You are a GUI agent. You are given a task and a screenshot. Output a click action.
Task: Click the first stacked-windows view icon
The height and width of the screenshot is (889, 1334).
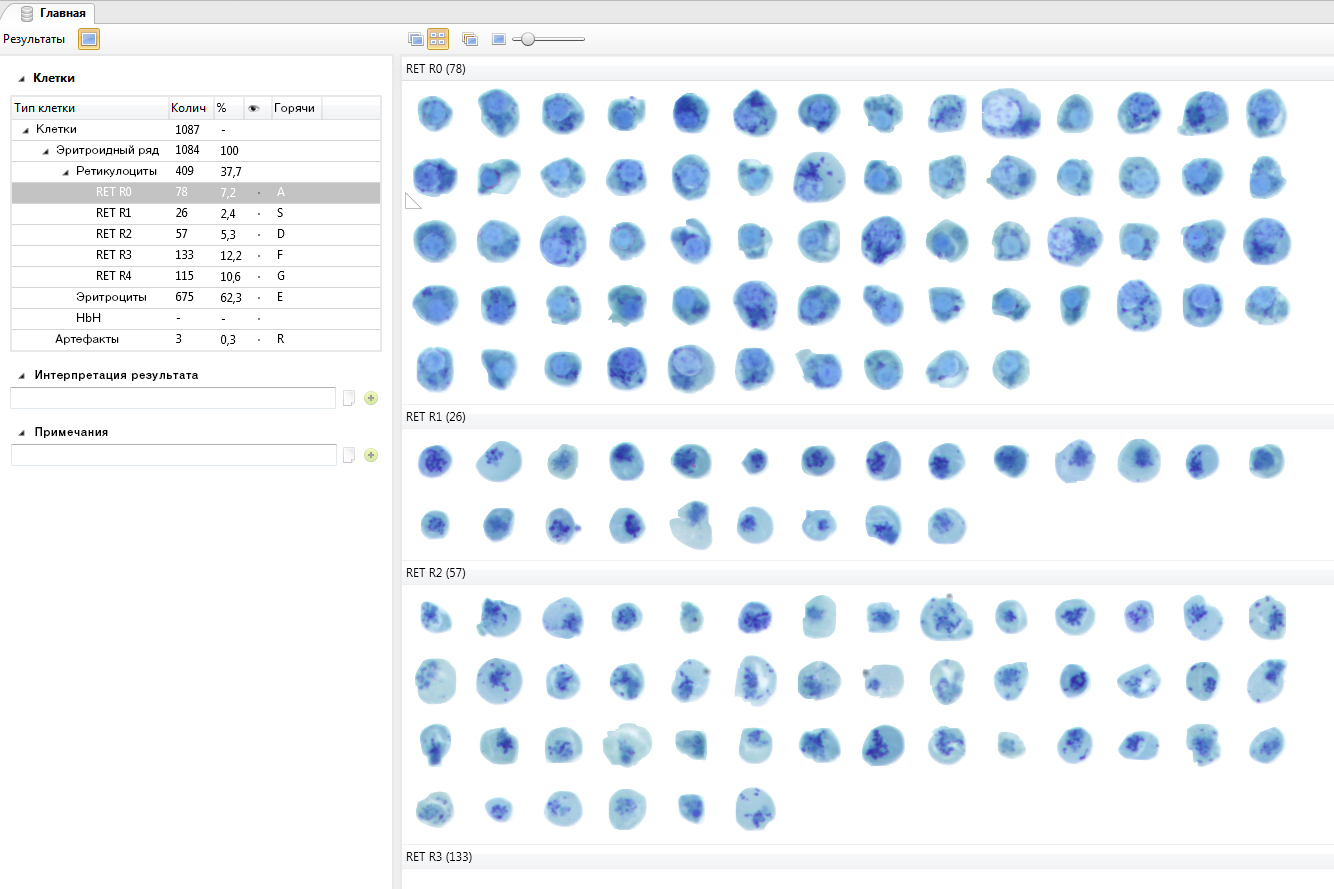pos(416,39)
